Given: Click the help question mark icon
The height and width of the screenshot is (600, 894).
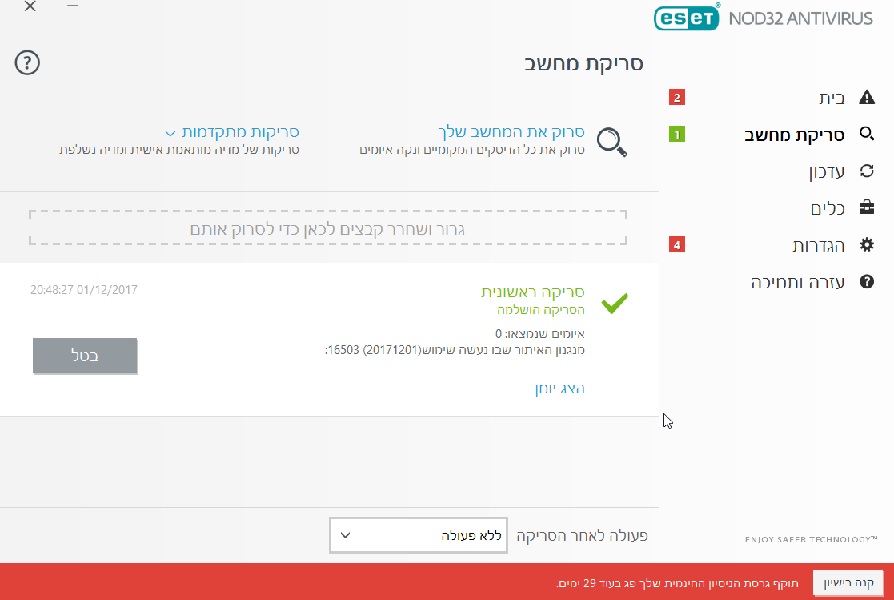Looking at the screenshot, I should (27, 63).
